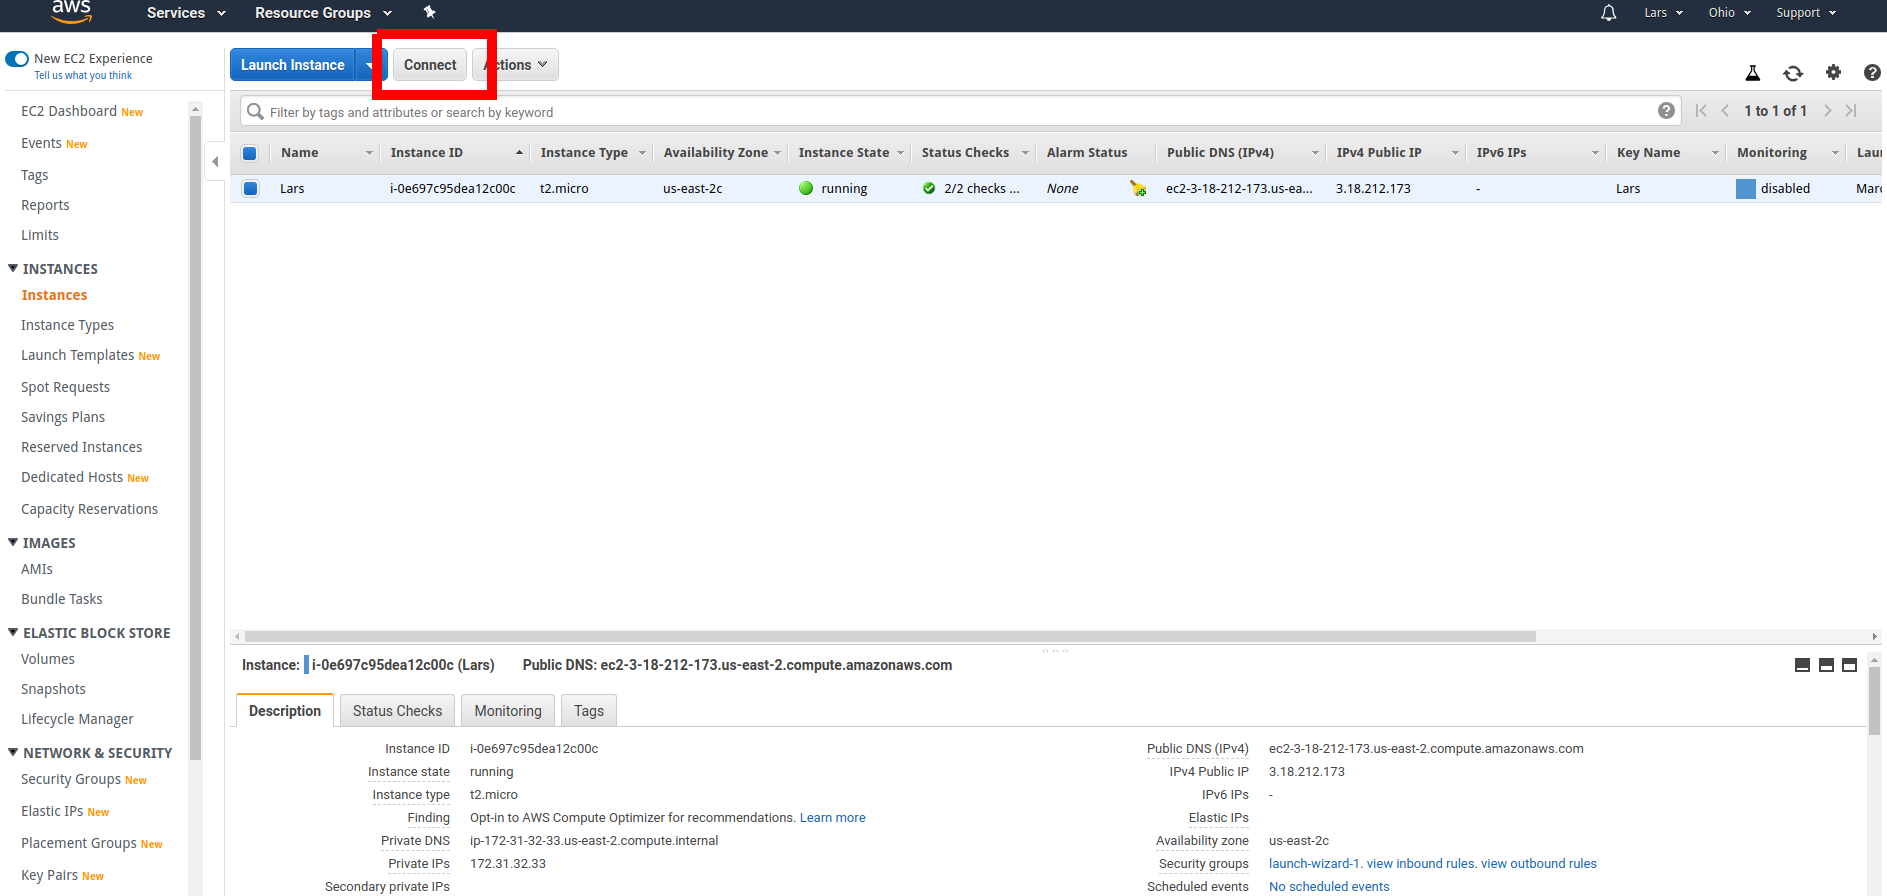1887x896 pixels.
Task: Click the notifications bell icon
Action: (1608, 13)
